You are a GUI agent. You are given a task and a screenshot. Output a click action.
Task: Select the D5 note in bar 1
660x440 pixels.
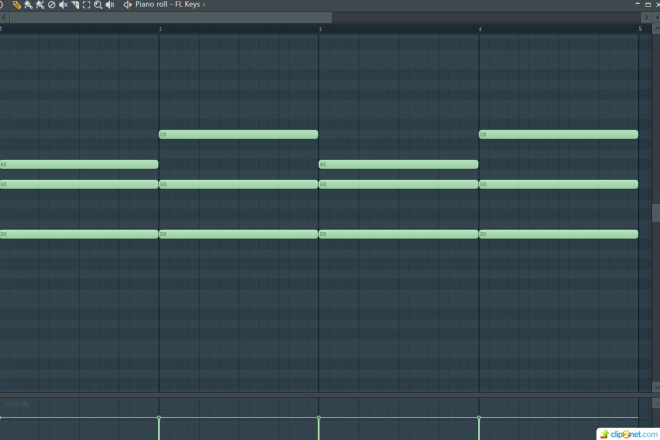click(79, 234)
